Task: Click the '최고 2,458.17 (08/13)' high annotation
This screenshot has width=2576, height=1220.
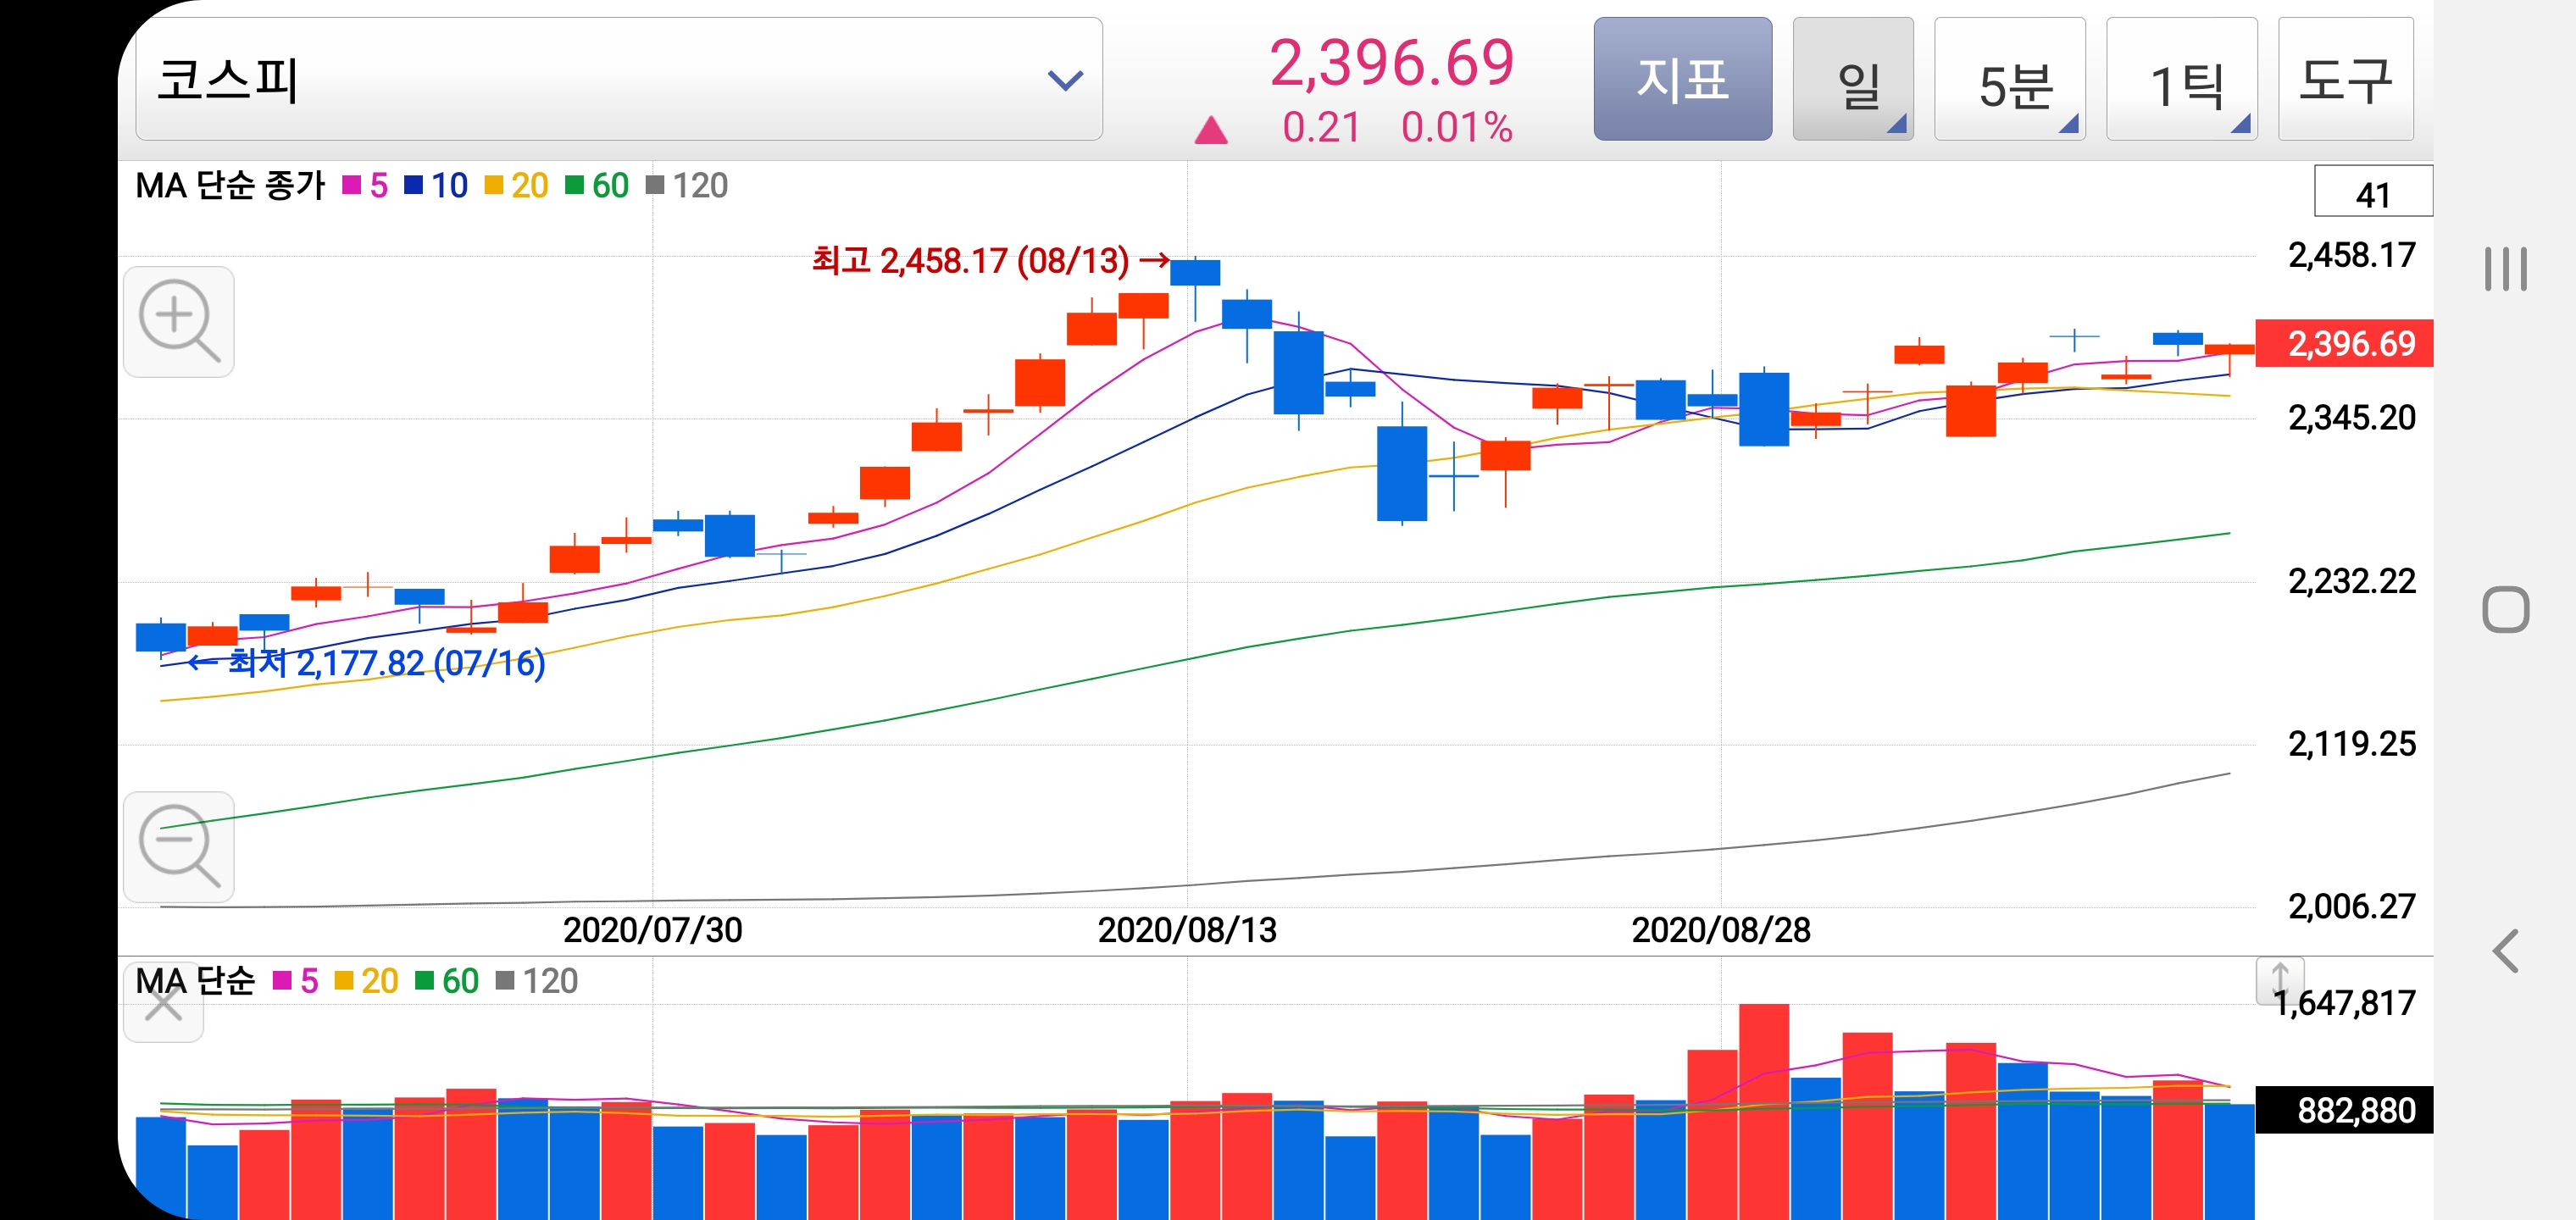Action: 970,260
